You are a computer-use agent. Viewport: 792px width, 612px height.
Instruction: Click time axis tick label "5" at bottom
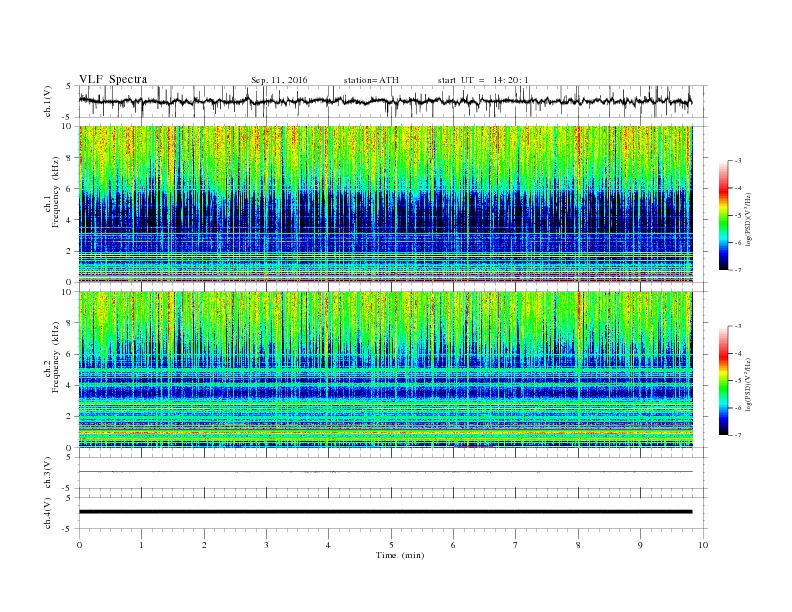(391, 545)
